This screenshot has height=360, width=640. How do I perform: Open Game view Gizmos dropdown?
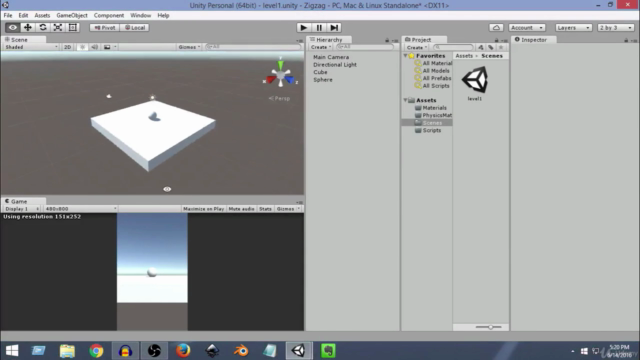click(288, 209)
